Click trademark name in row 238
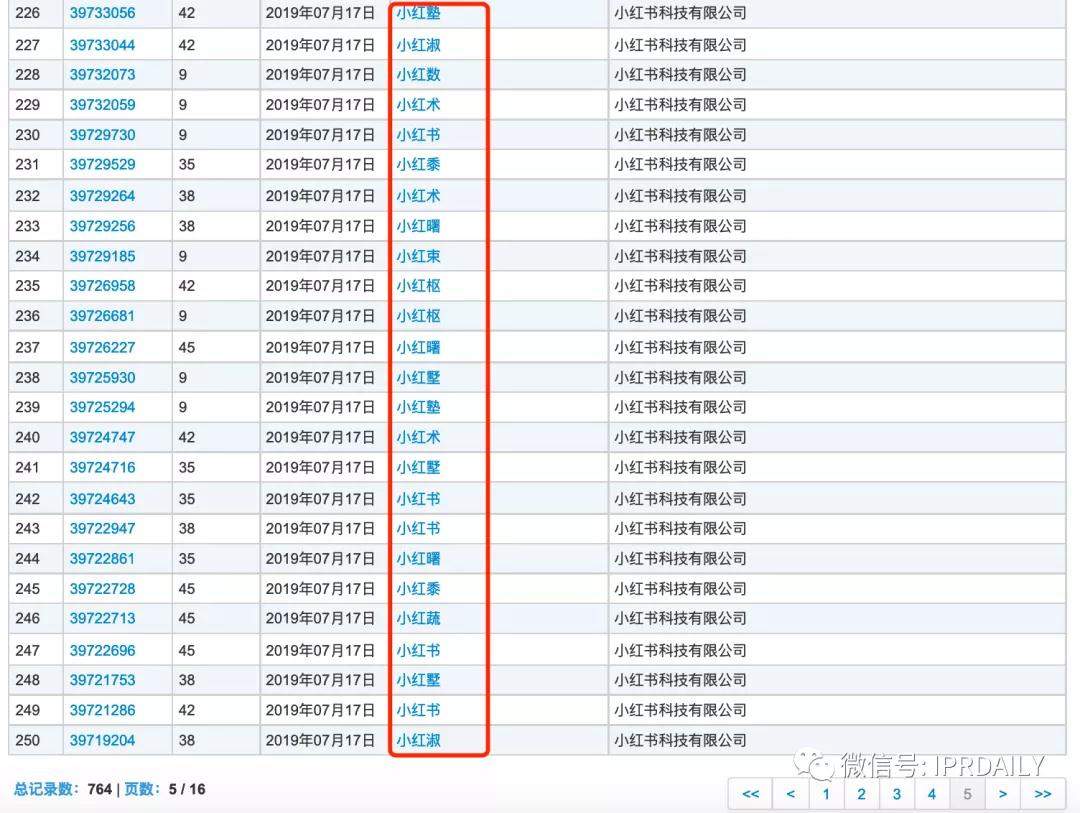 coord(418,378)
